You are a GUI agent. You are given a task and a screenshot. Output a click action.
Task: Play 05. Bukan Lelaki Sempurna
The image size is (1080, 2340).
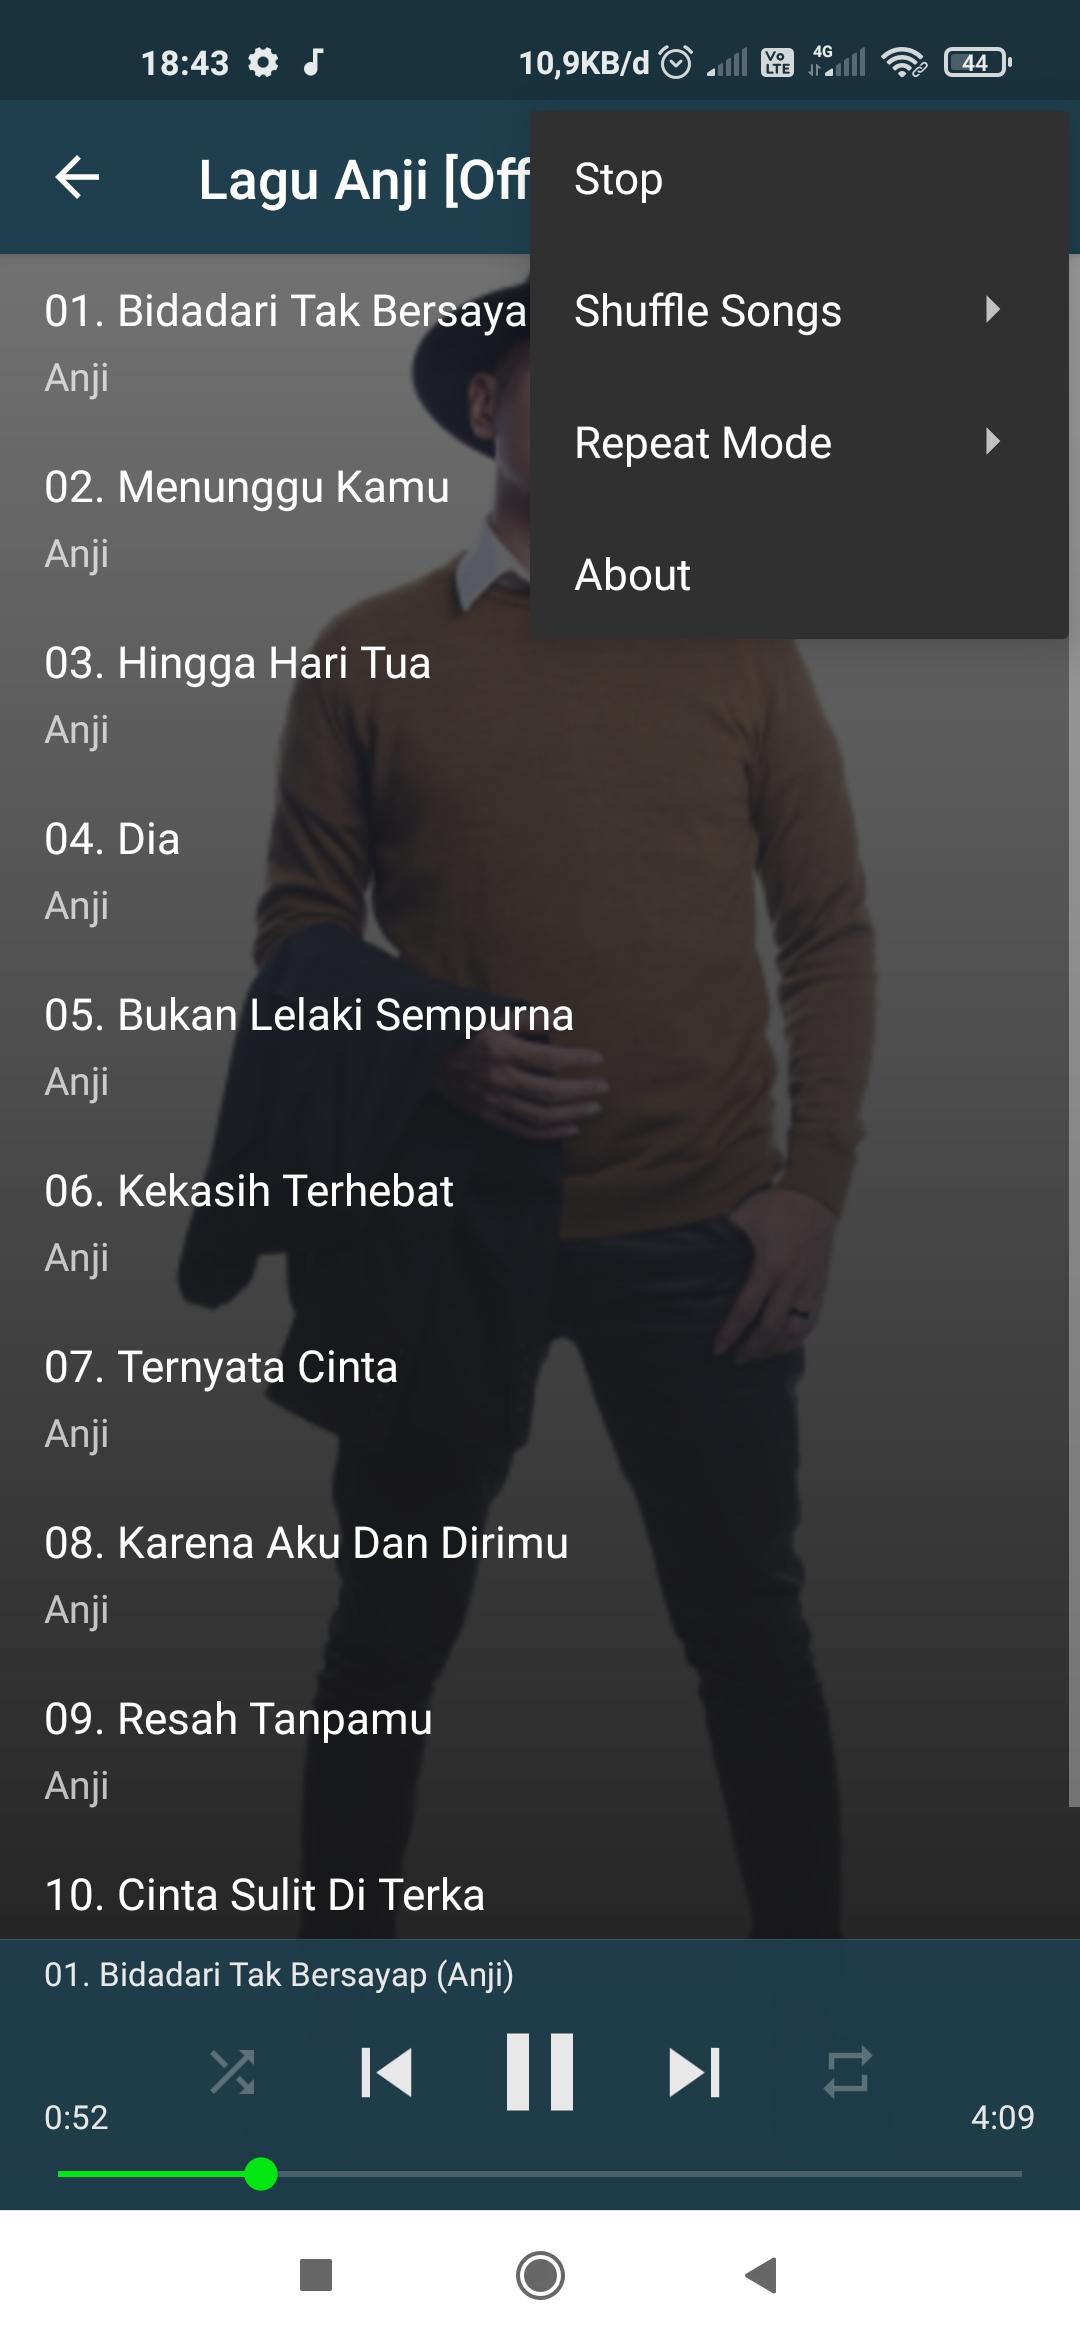(x=540, y=1047)
